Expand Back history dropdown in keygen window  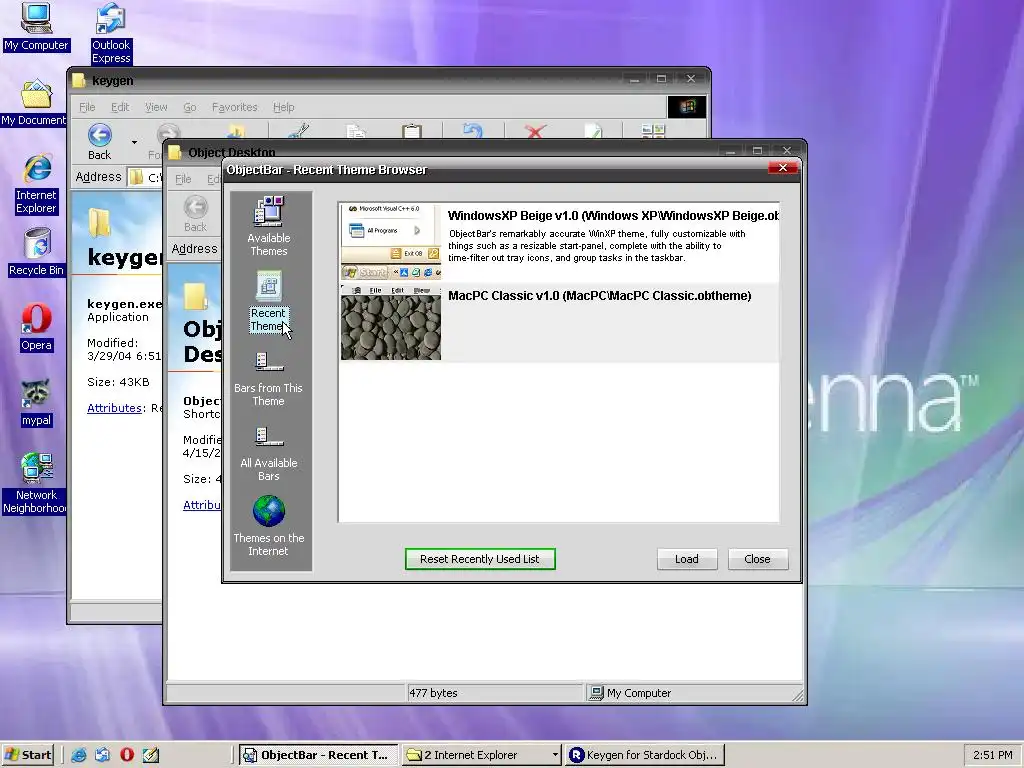click(x=135, y=142)
